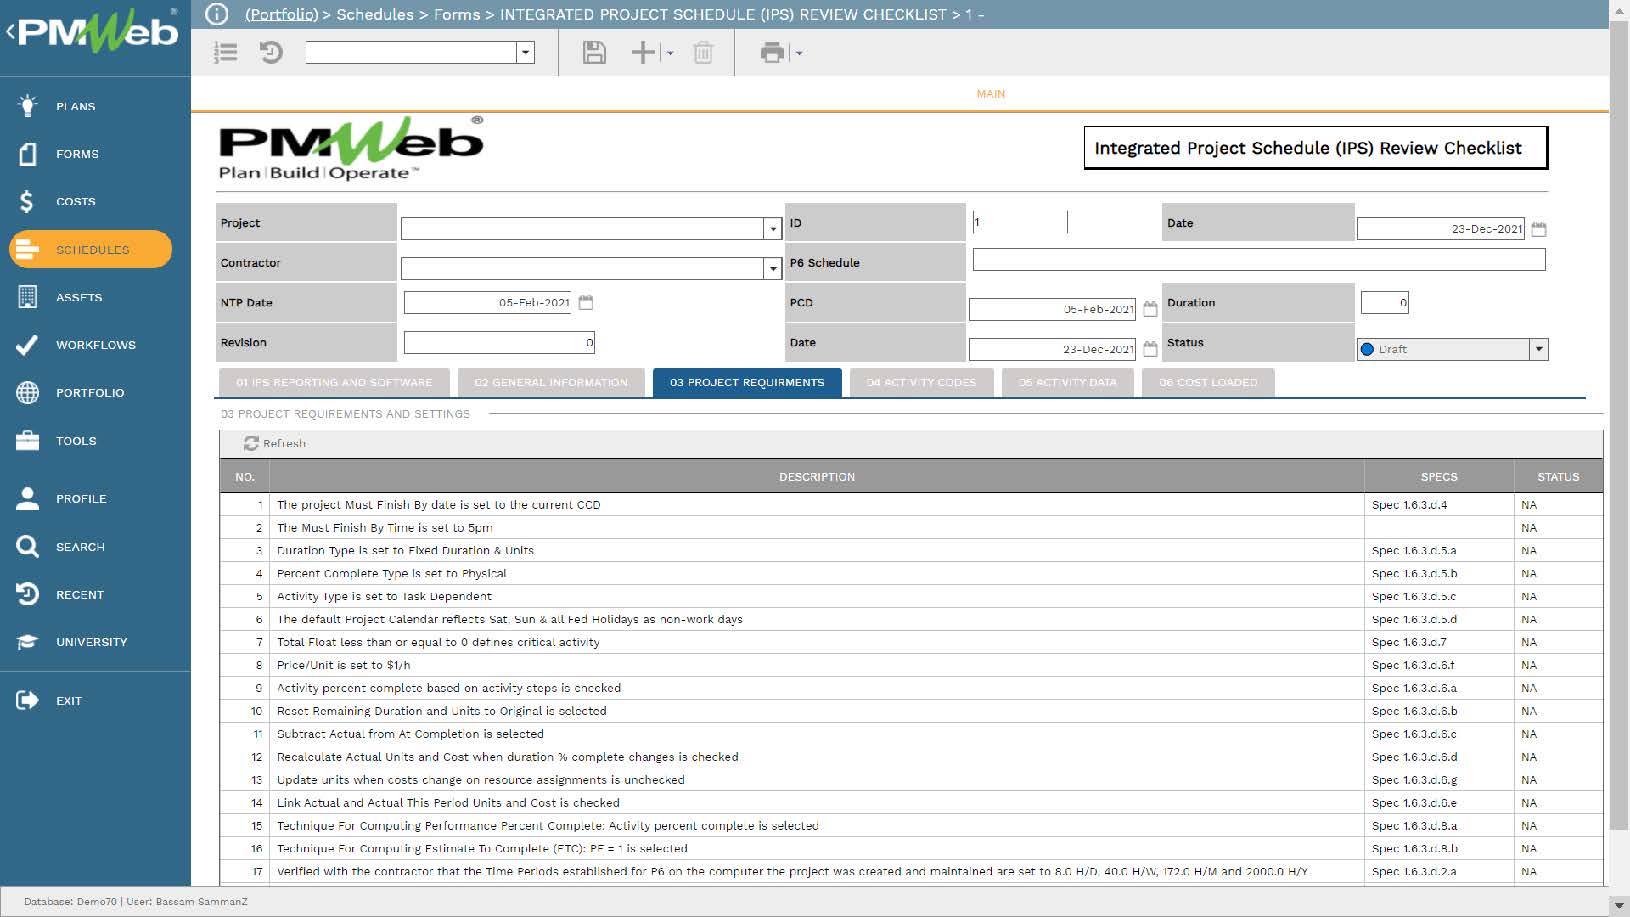The image size is (1630, 917).
Task: Select row 'Price/Unit is set to $1/h'
Action: click(911, 665)
